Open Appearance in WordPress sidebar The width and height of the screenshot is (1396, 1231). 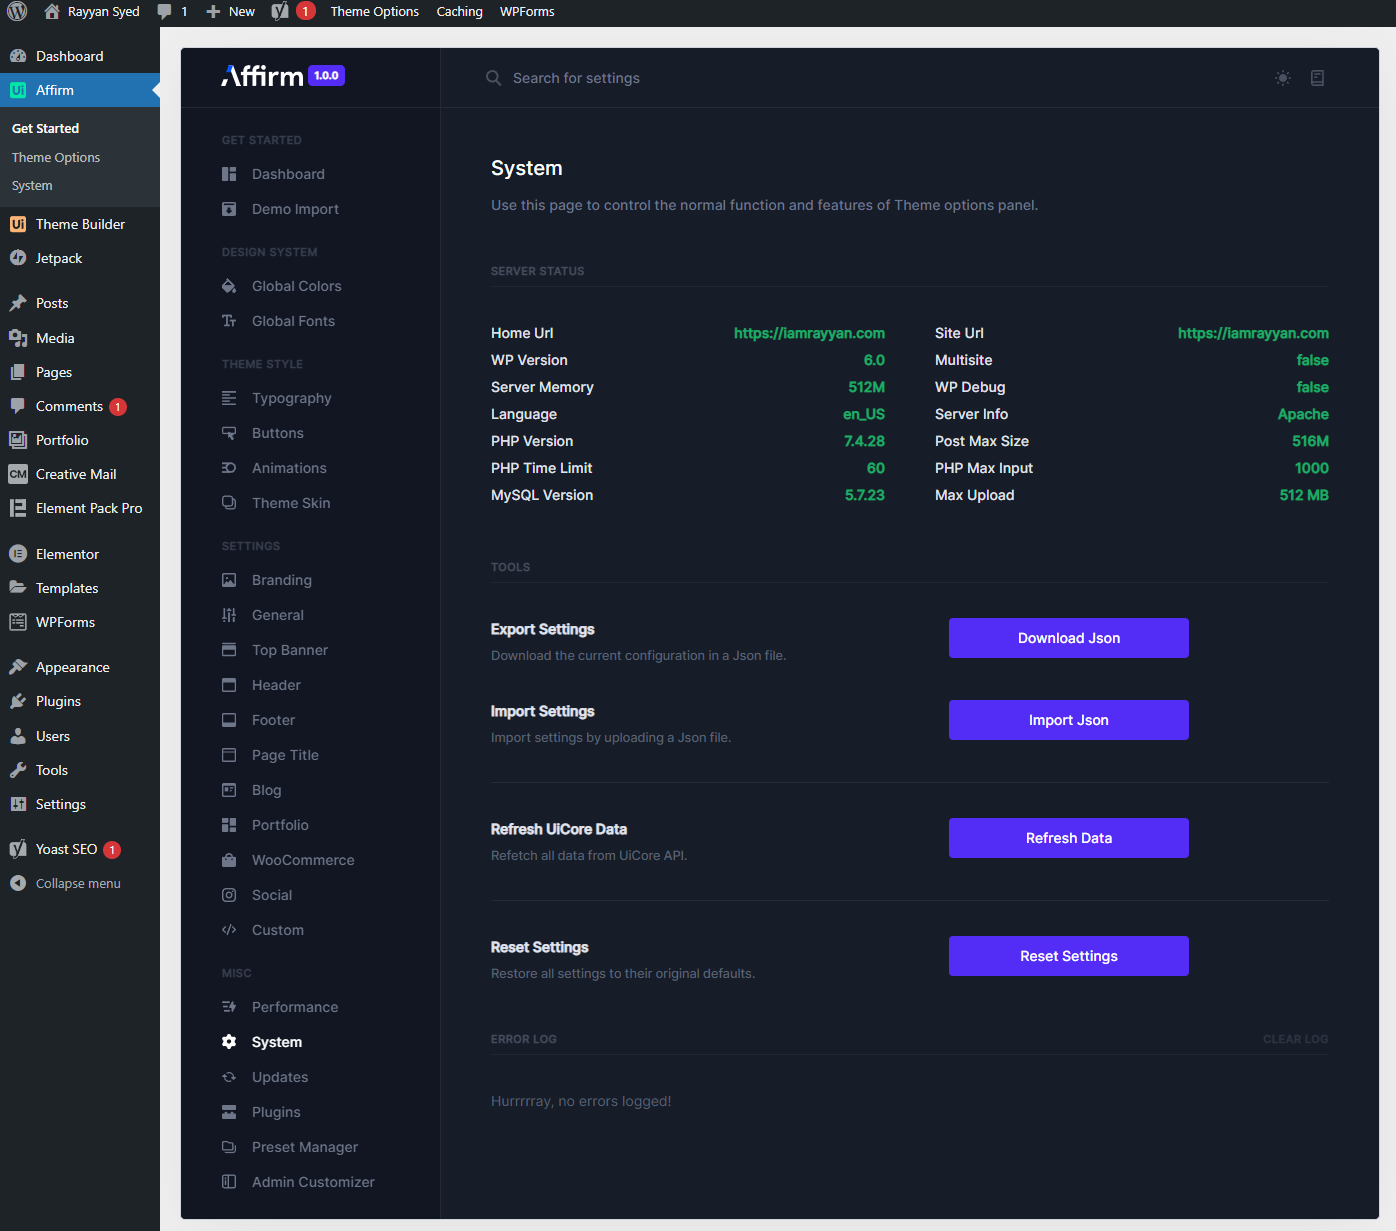[x=80, y=667]
